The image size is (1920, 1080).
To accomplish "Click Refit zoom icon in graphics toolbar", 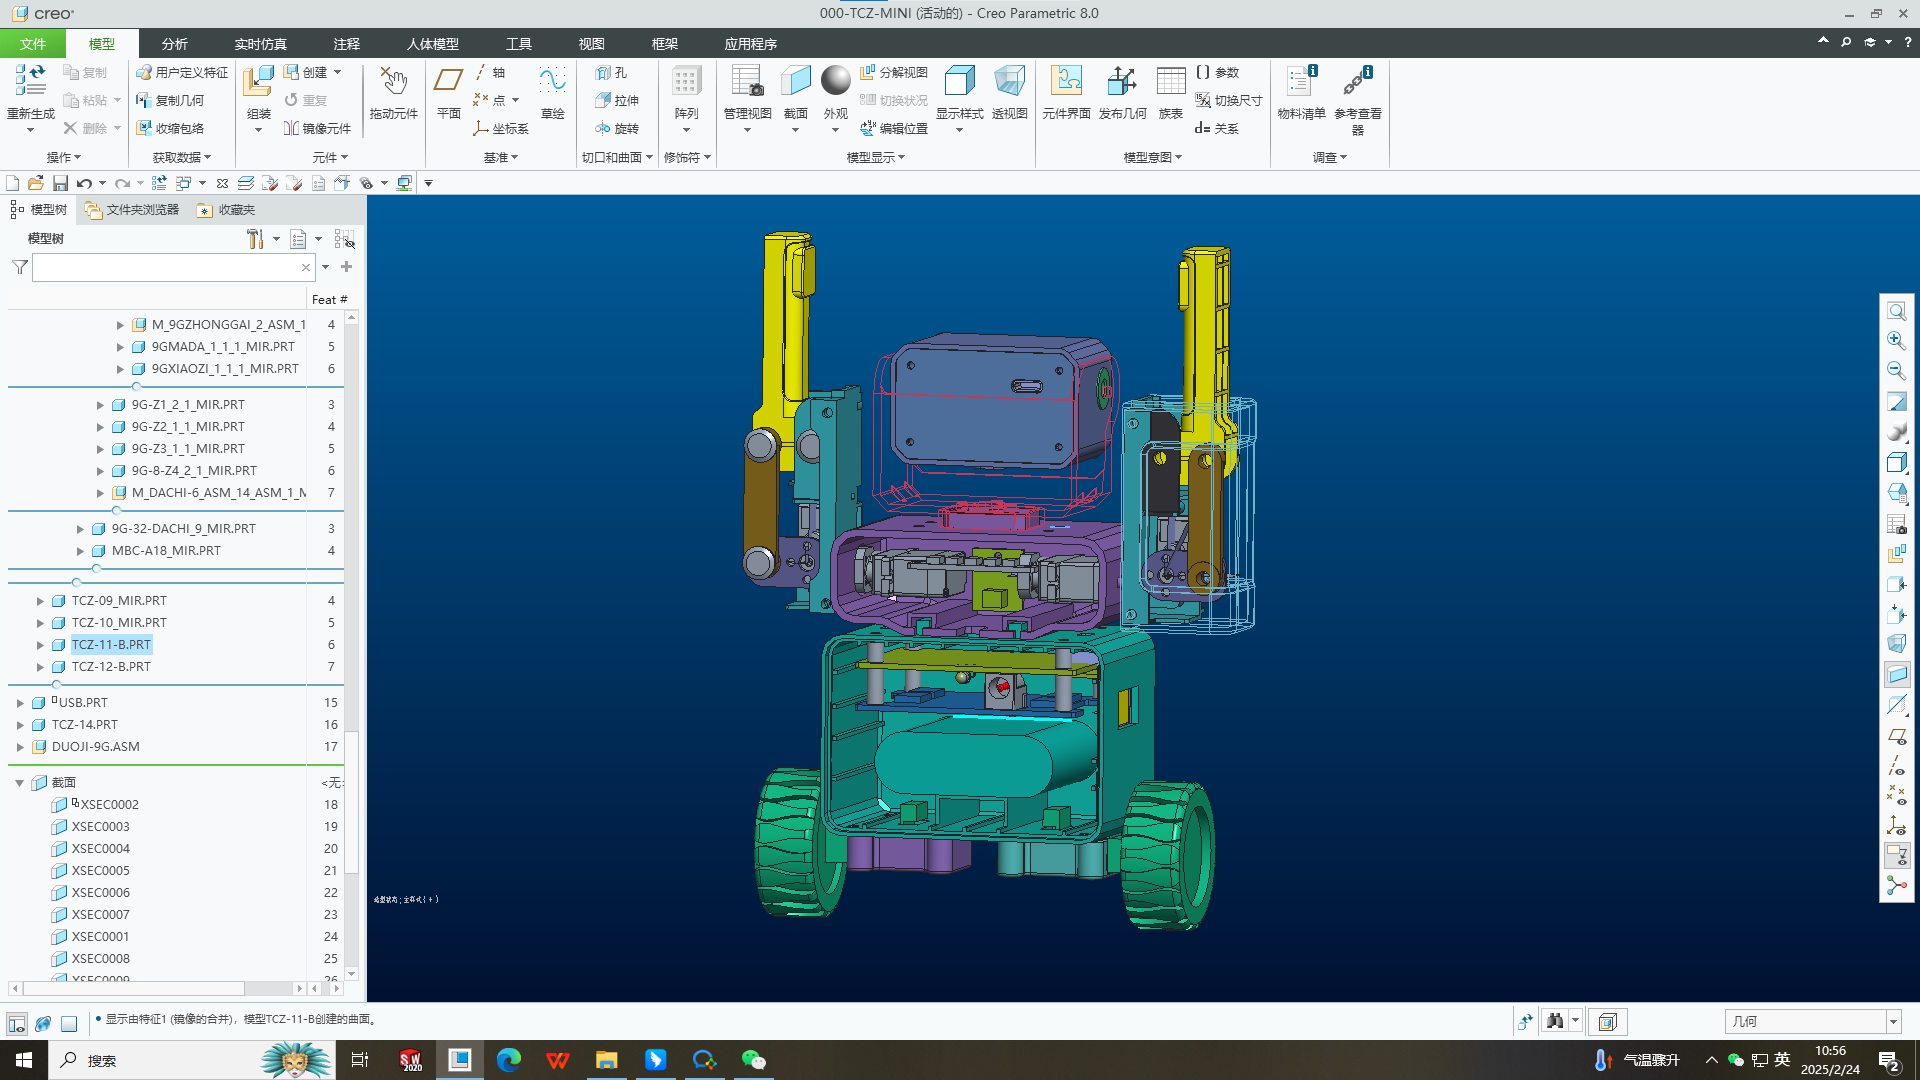I will tap(1896, 312).
